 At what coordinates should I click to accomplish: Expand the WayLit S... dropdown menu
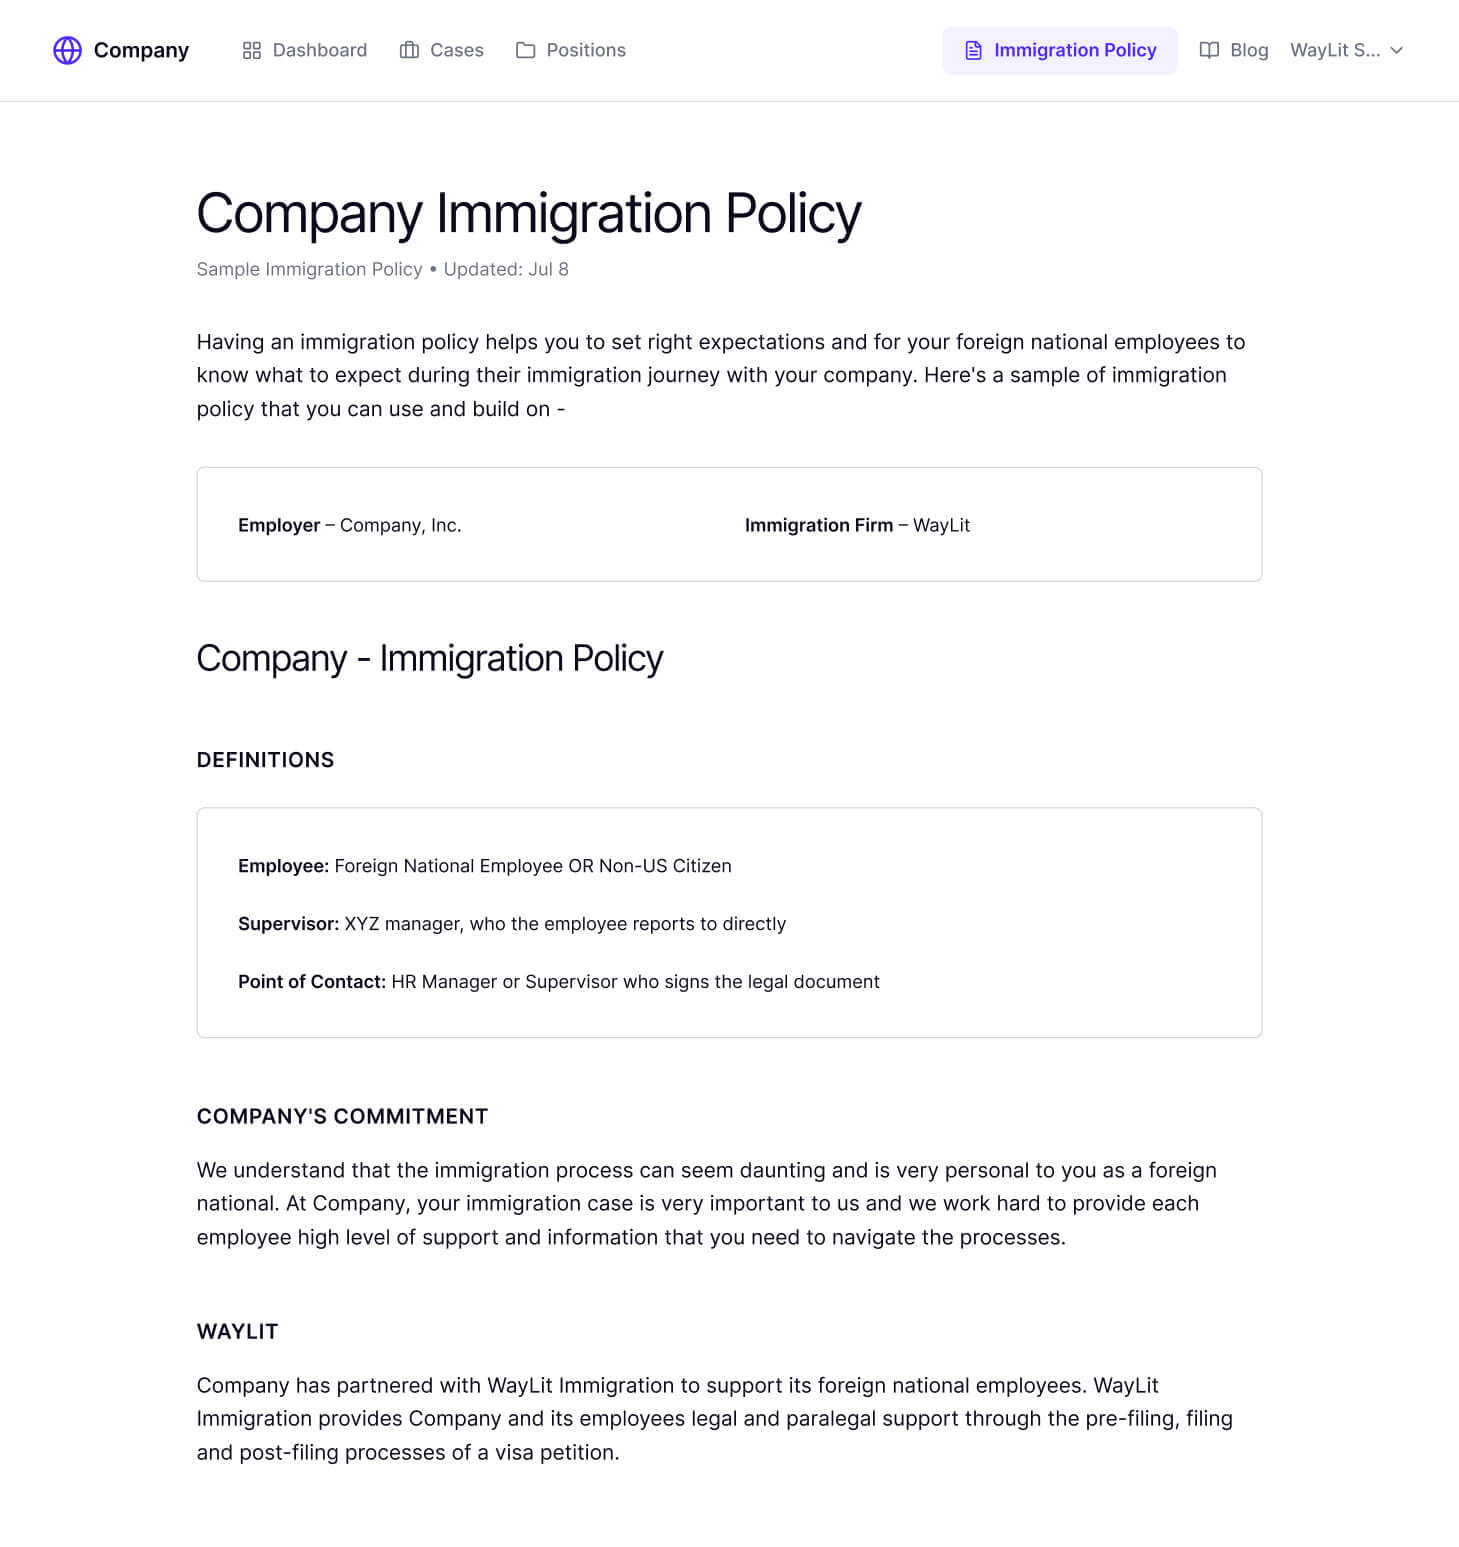[x=1336, y=50]
